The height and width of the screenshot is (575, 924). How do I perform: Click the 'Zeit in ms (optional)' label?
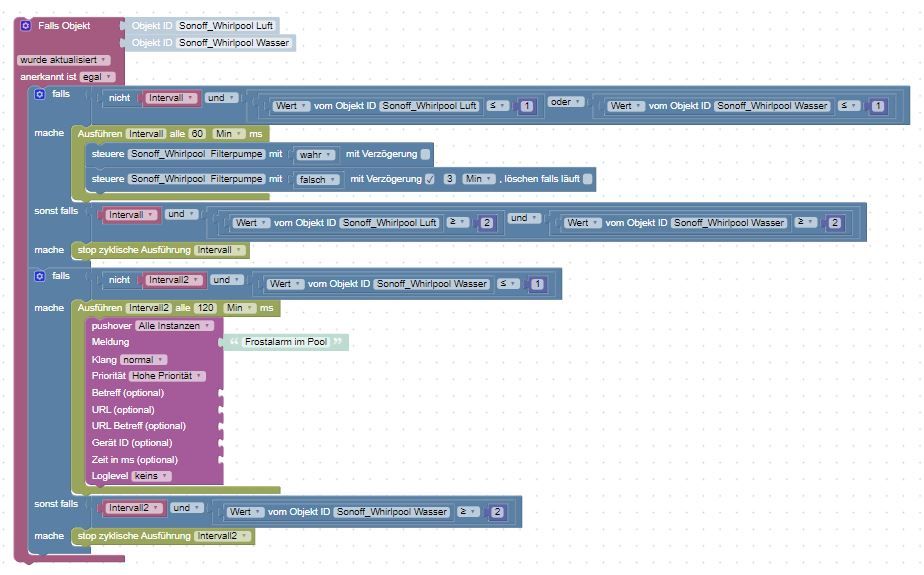point(134,460)
